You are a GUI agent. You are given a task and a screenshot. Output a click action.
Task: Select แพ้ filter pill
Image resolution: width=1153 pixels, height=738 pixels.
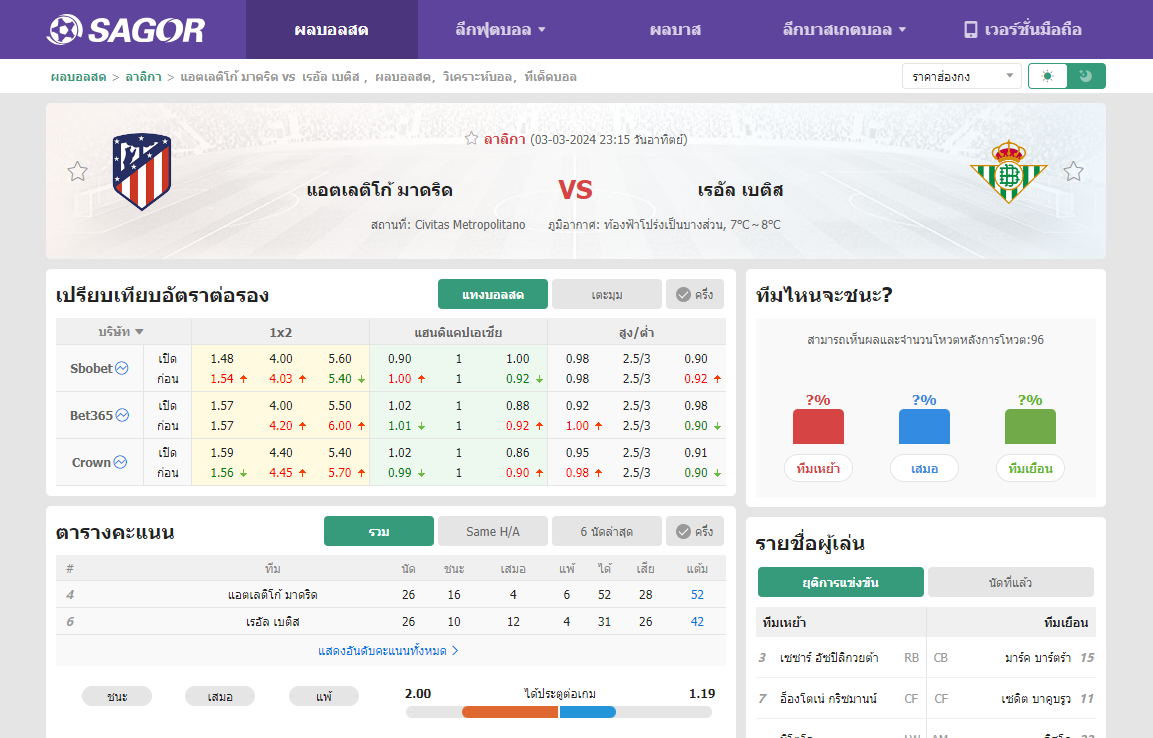324,696
